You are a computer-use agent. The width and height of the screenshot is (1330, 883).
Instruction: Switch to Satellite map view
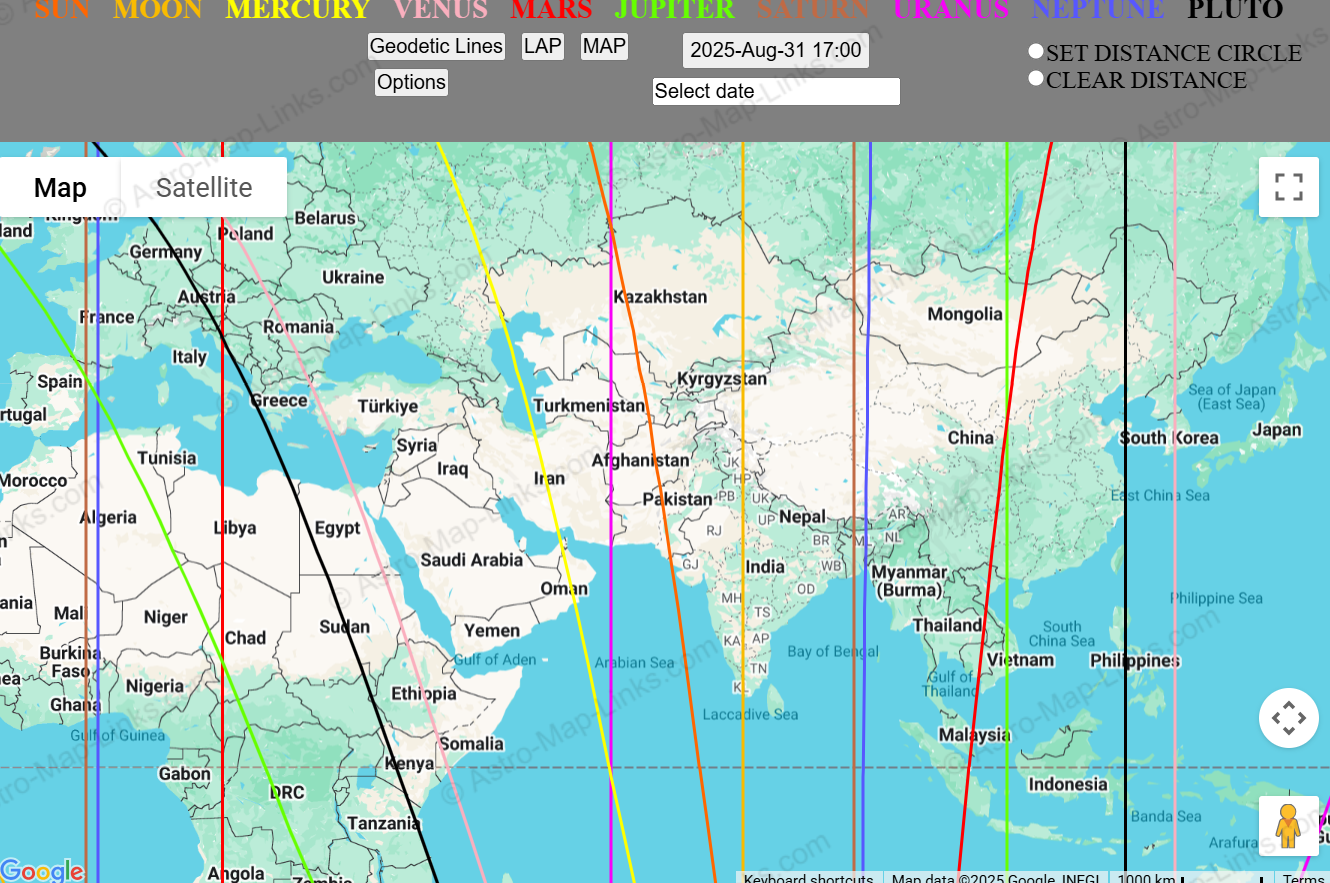204,188
